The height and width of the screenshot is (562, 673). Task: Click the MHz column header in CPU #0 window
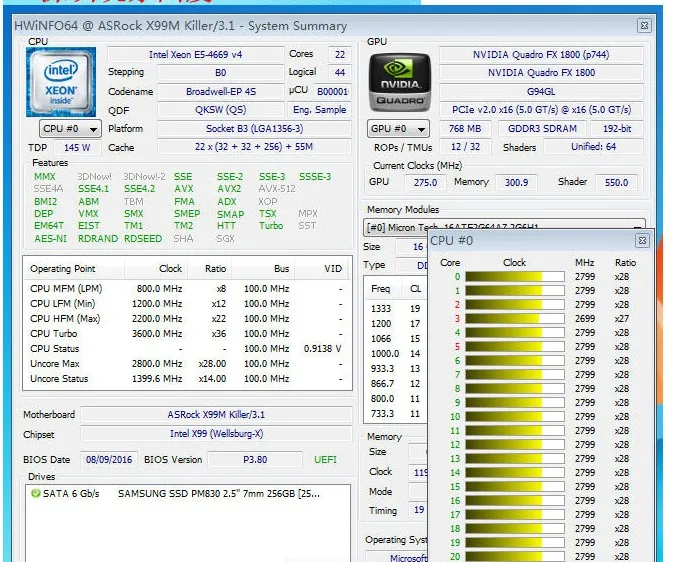585,263
